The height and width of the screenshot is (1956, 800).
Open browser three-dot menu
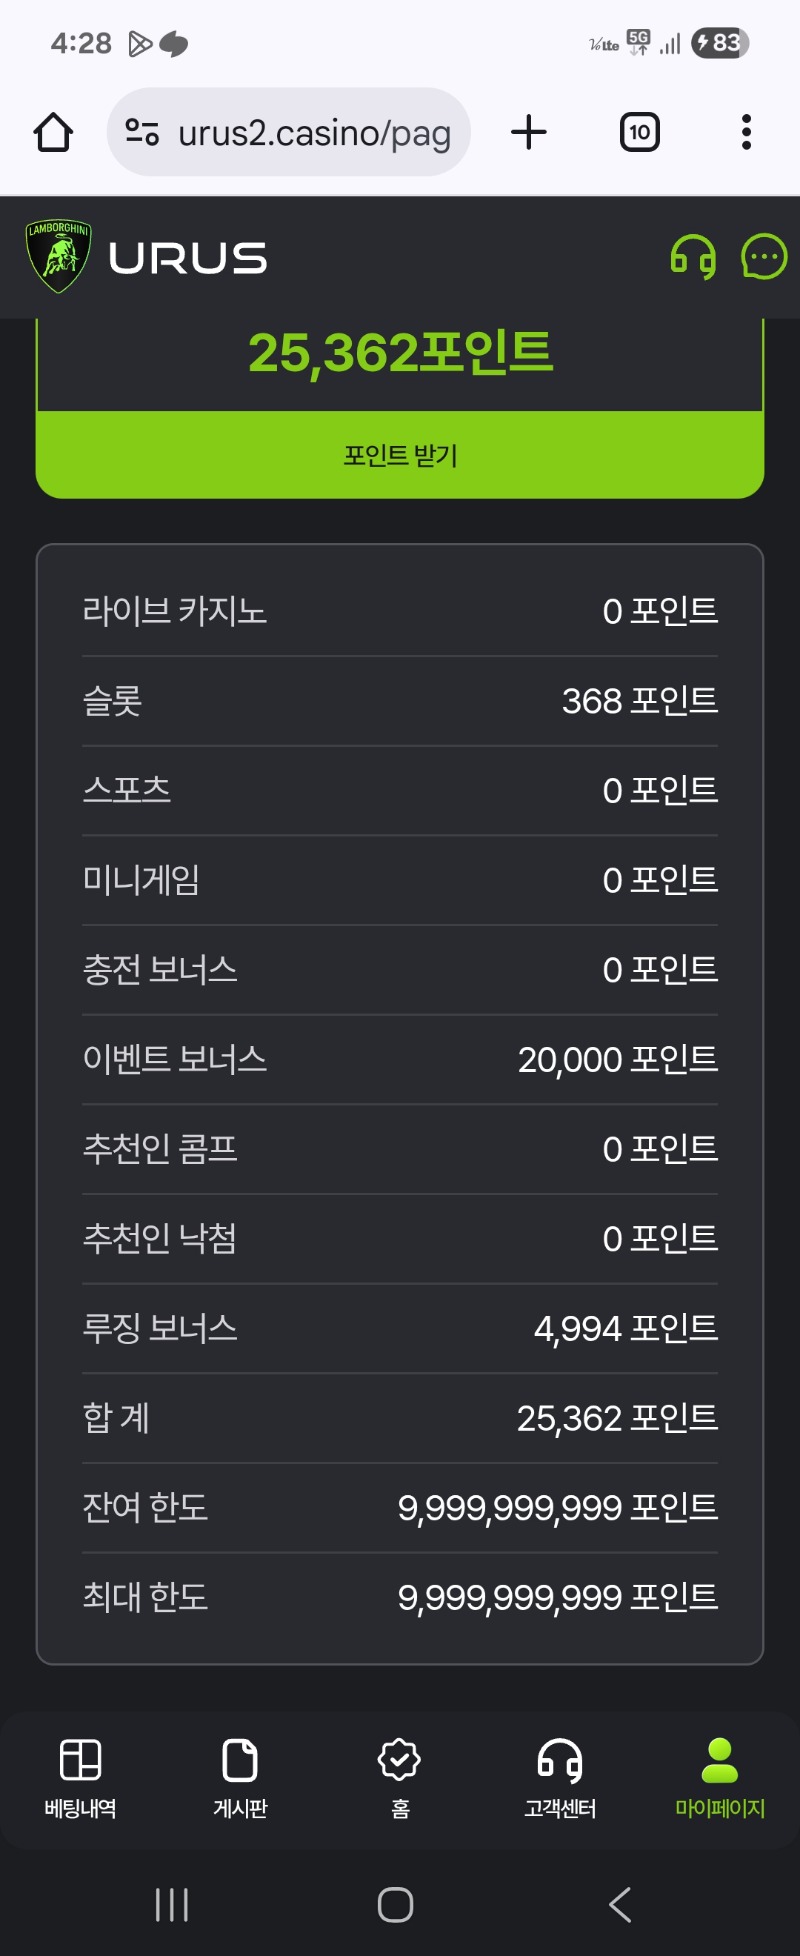tap(746, 133)
